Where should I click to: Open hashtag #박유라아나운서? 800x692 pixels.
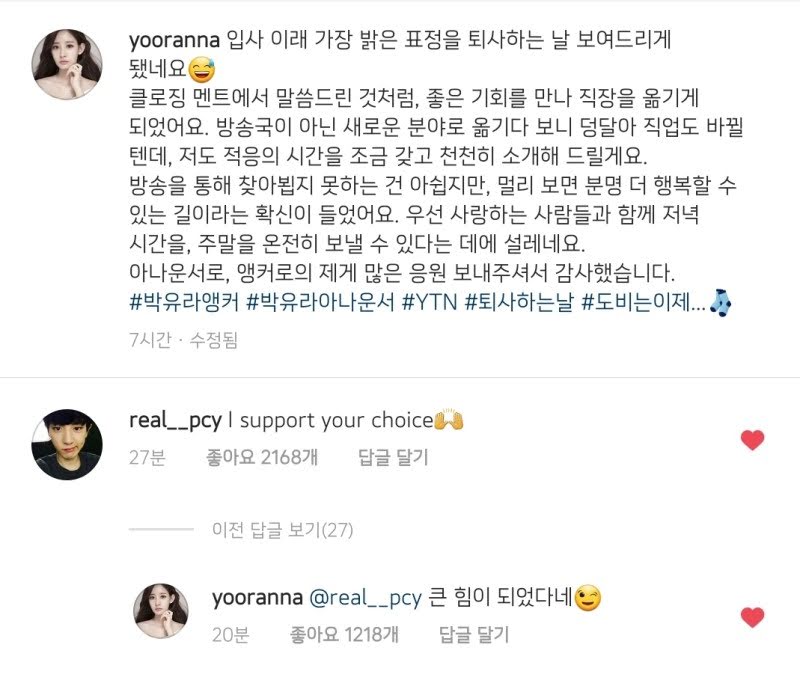[320, 302]
